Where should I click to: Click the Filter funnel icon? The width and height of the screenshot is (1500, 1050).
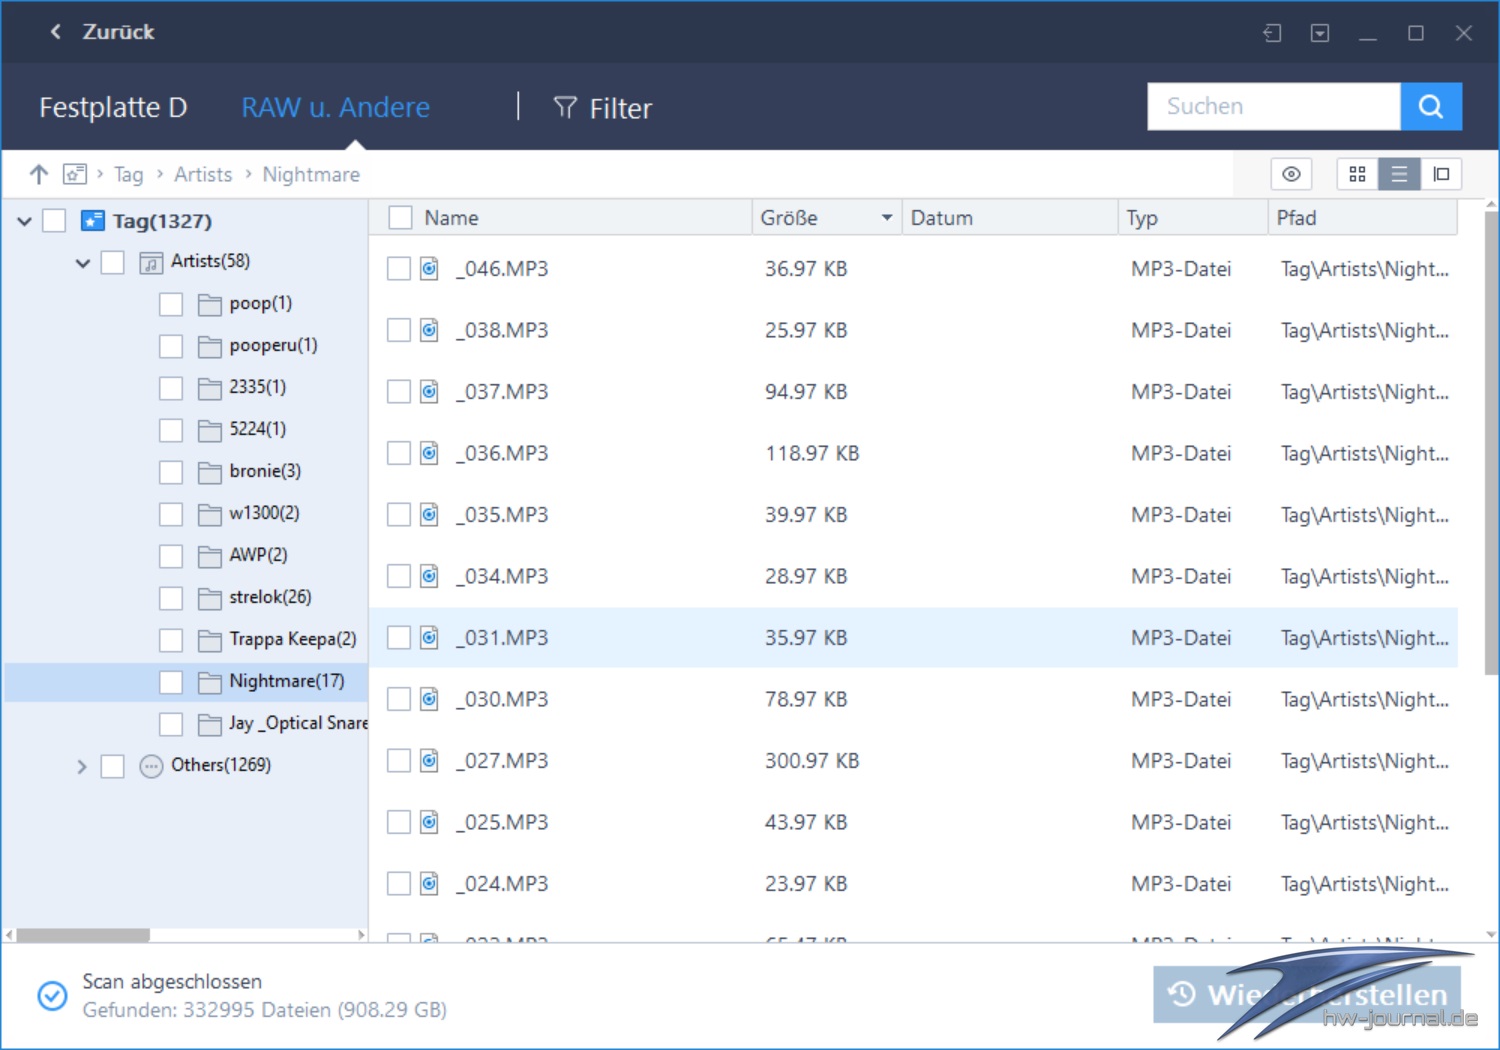pyautogui.click(x=565, y=108)
